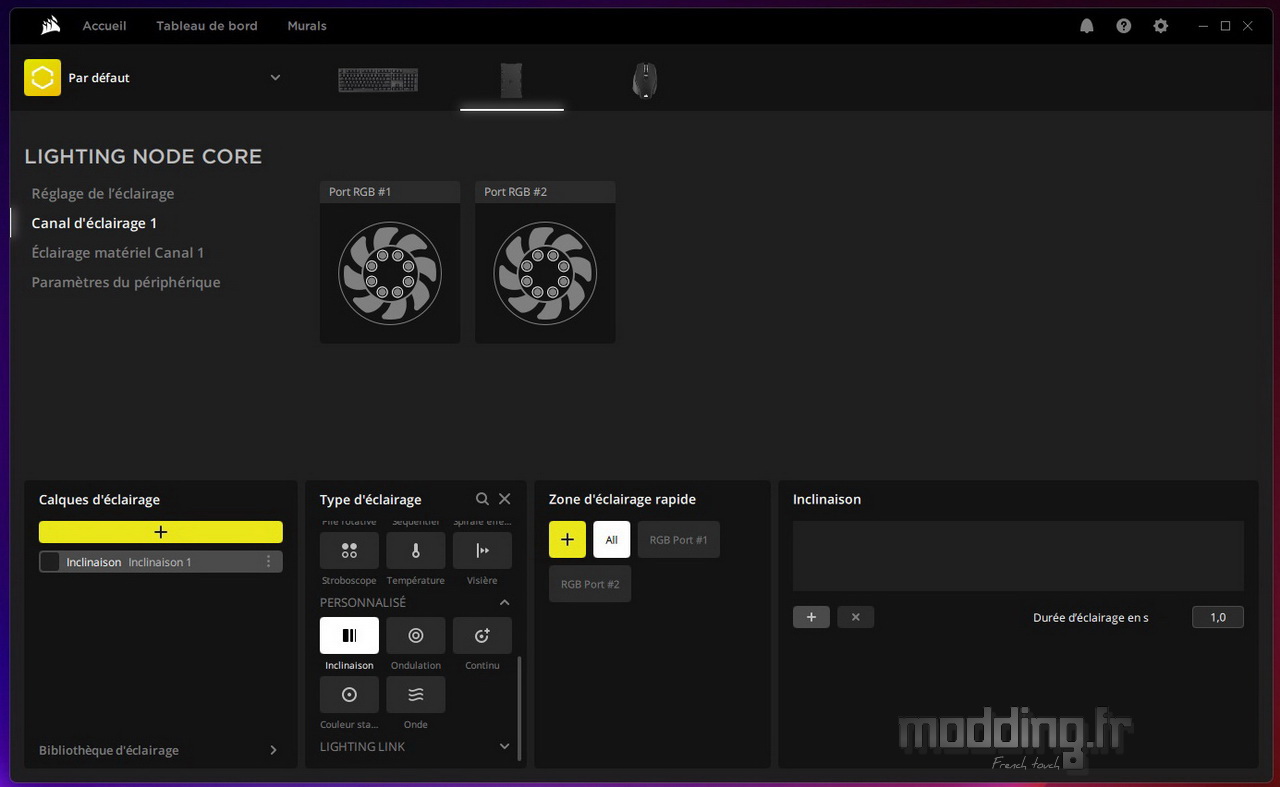
Task: Go to the Accueil tab
Action: pyautogui.click(x=104, y=26)
